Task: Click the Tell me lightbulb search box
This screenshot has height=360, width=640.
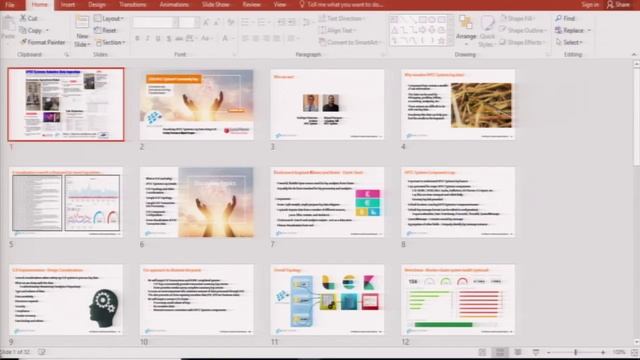Action: coord(341,4)
